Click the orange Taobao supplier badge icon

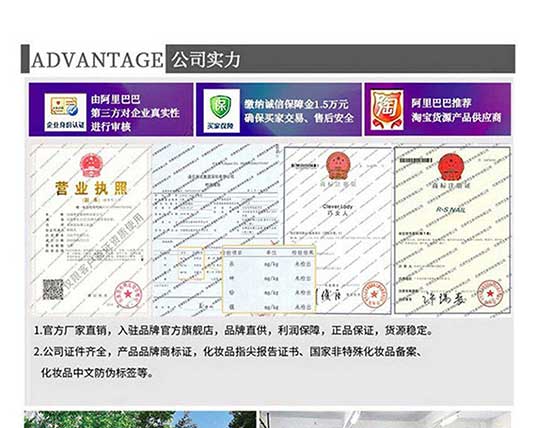[387, 110]
